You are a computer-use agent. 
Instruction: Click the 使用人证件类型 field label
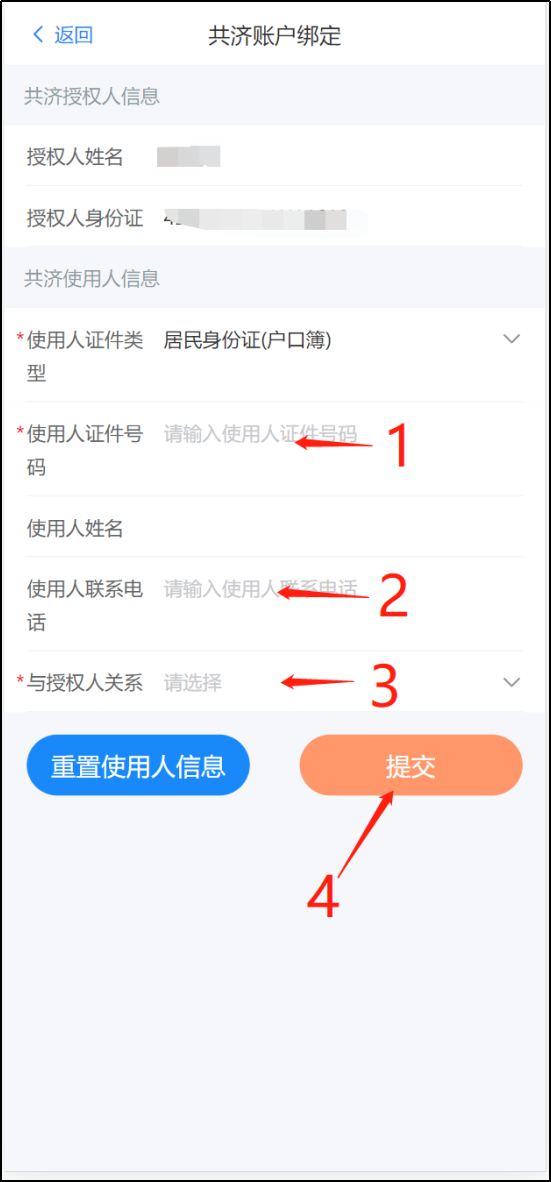tap(84, 357)
